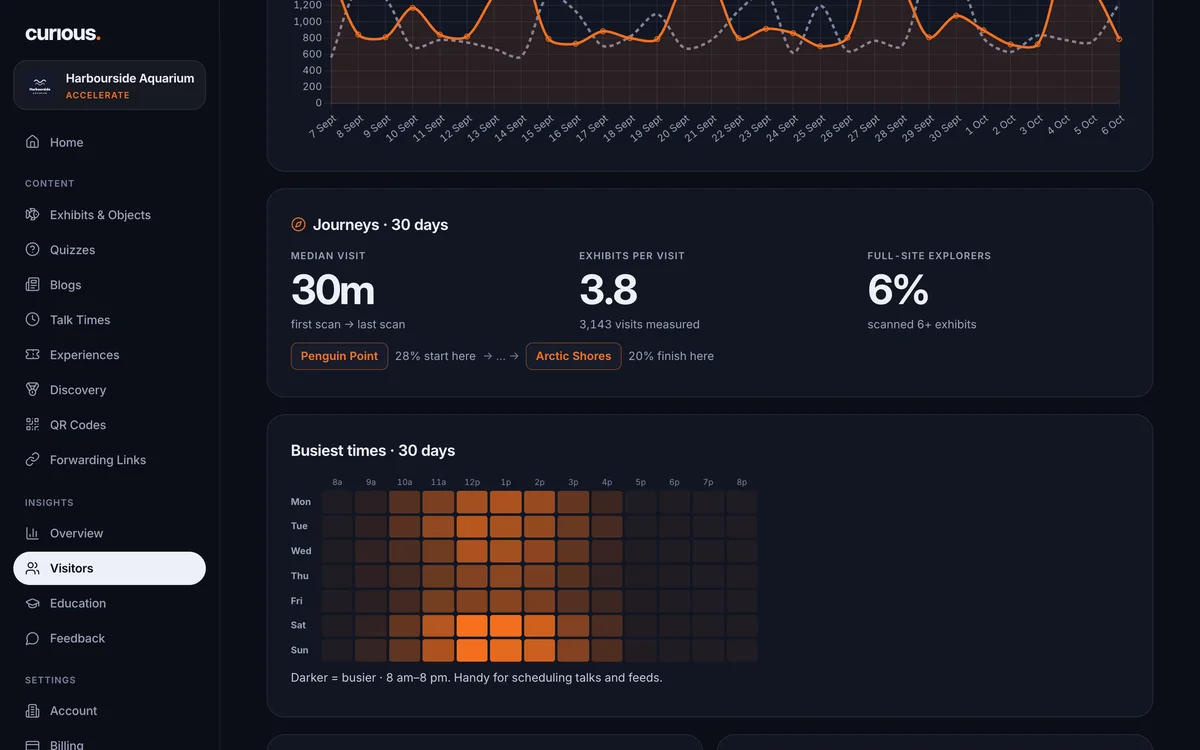This screenshot has width=1200, height=750.
Task: Click the '3,143 visits measured' text
Action: click(x=640, y=324)
